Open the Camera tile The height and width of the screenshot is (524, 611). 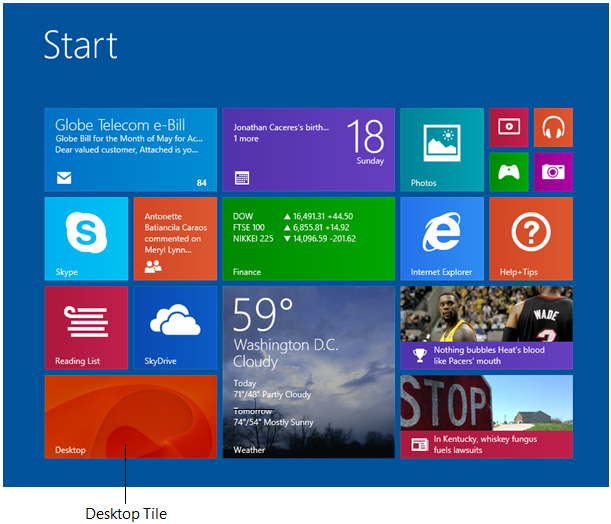[553, 172]
